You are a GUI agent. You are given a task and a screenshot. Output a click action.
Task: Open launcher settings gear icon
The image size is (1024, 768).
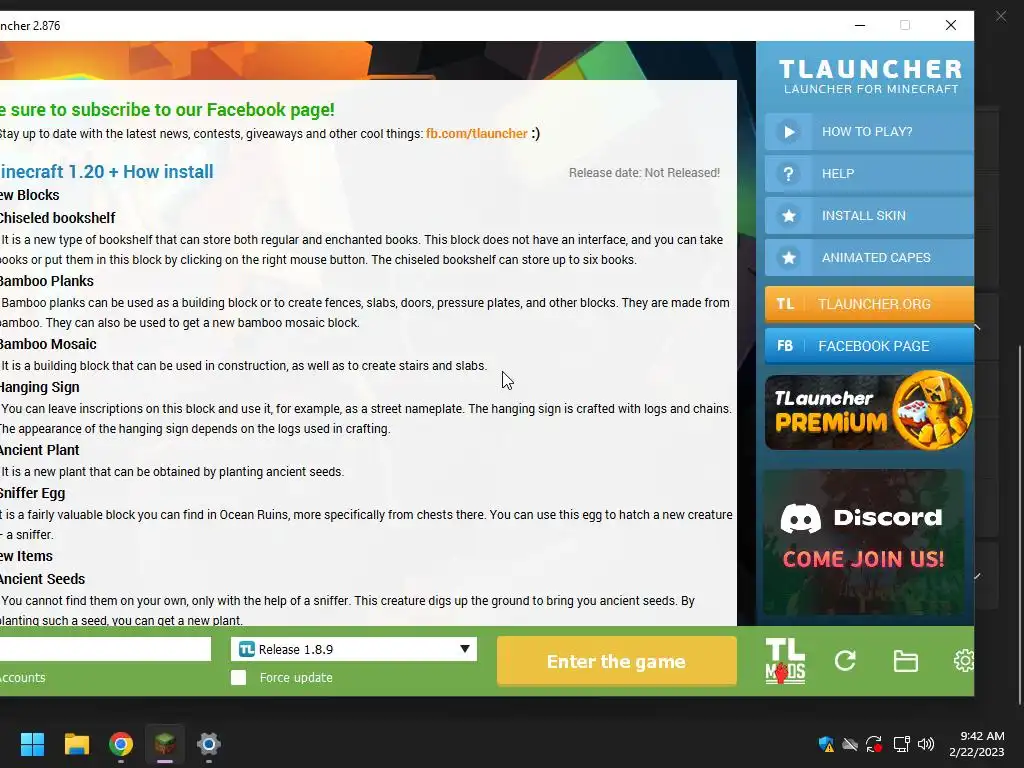tap(964, 661)
